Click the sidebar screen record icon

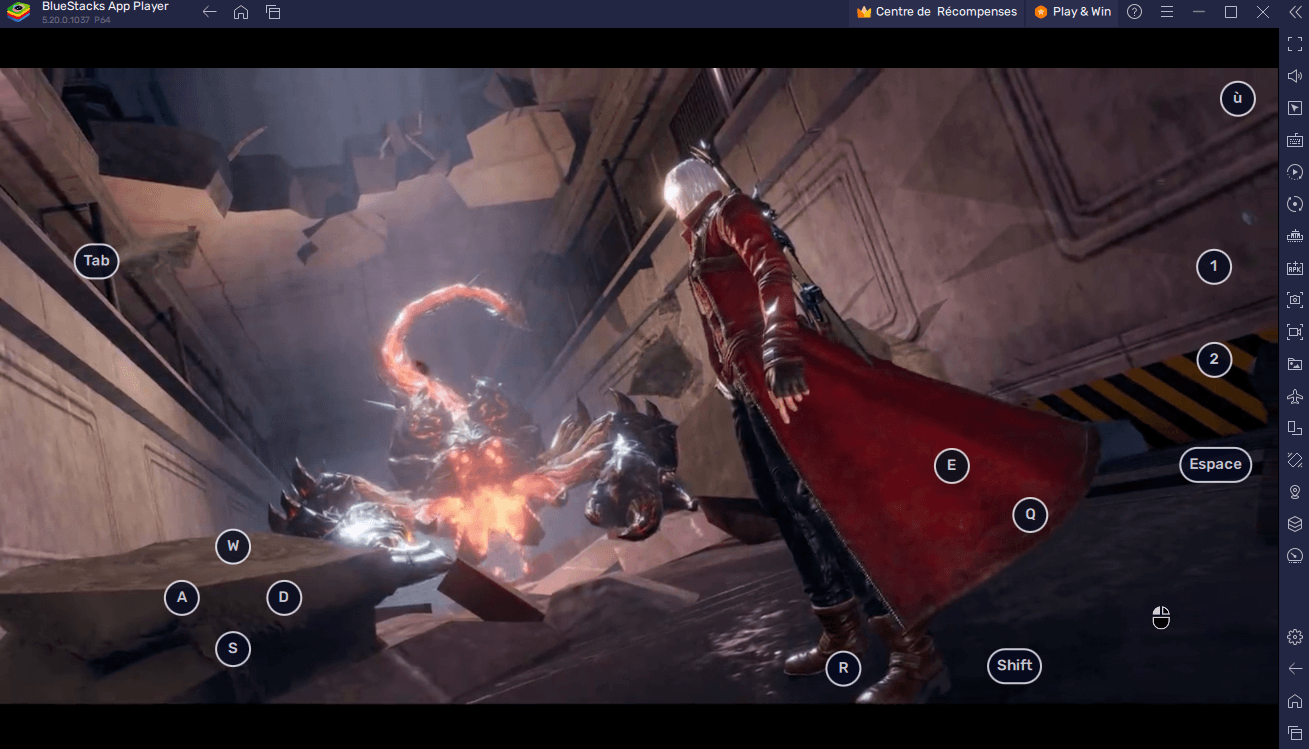(1295, 332)
